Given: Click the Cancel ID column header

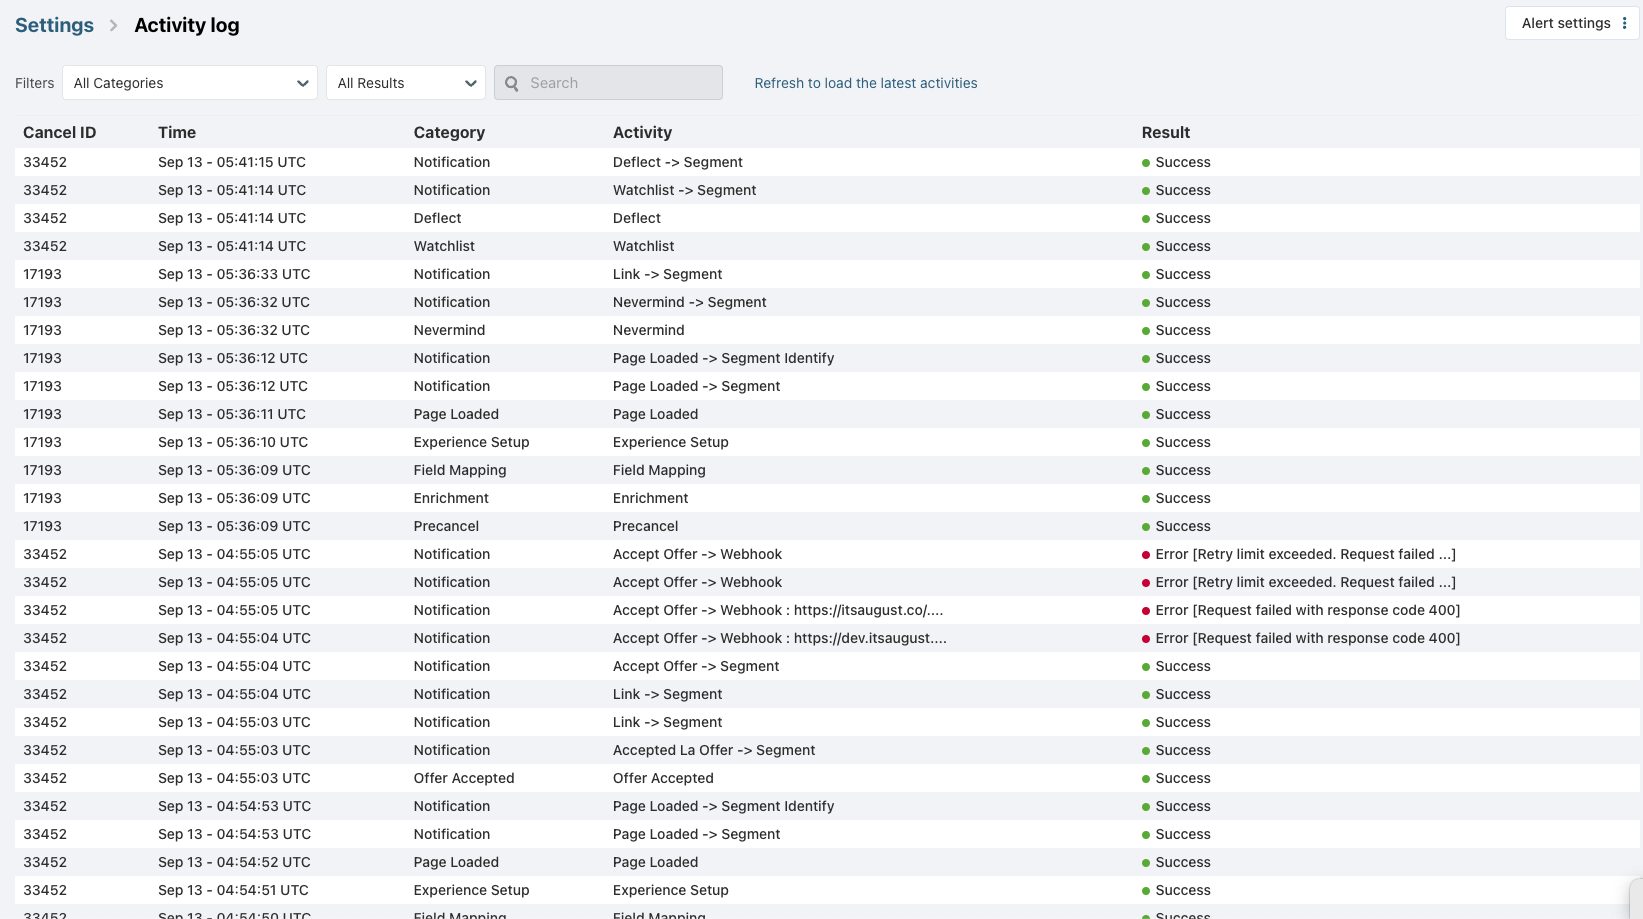Looking at the screenshot, I should [60, 132].
